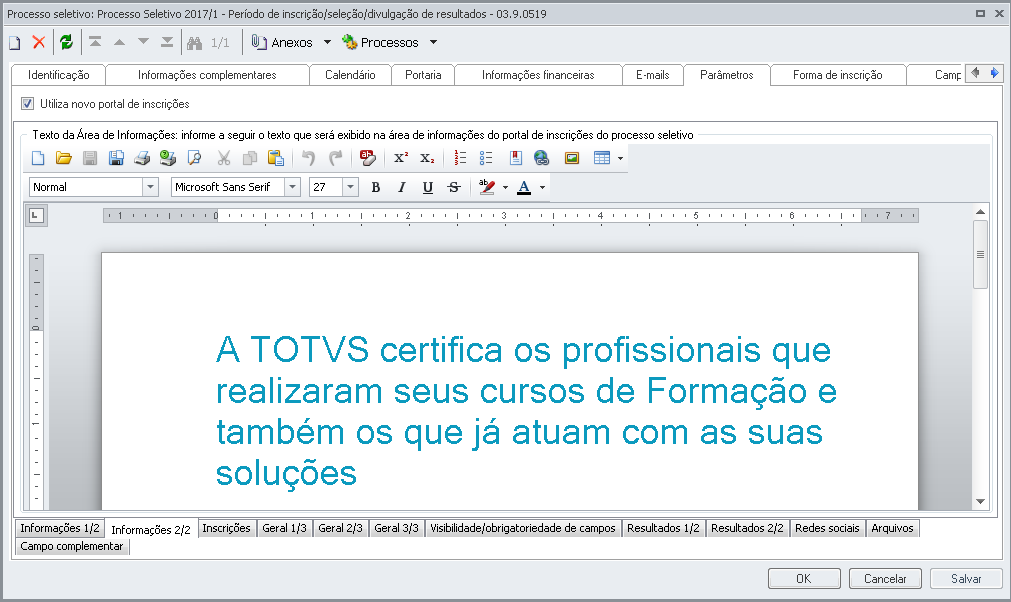
Task: Click the quick print icon with green mark
Action: [168, 158]
